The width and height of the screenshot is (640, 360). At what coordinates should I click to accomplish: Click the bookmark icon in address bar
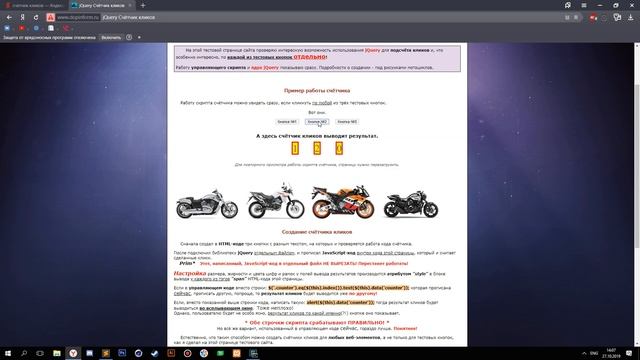pos(576,18)
